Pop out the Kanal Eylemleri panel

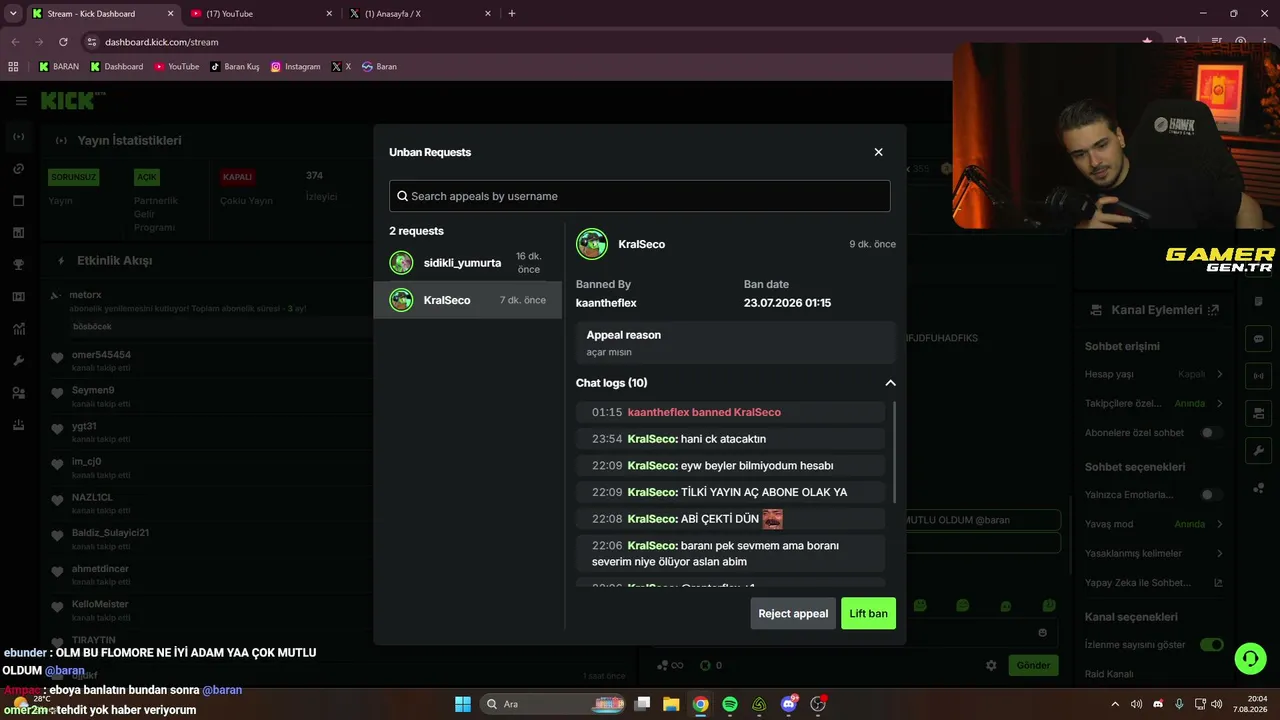pyautogui.click(x=1214, y=310)
